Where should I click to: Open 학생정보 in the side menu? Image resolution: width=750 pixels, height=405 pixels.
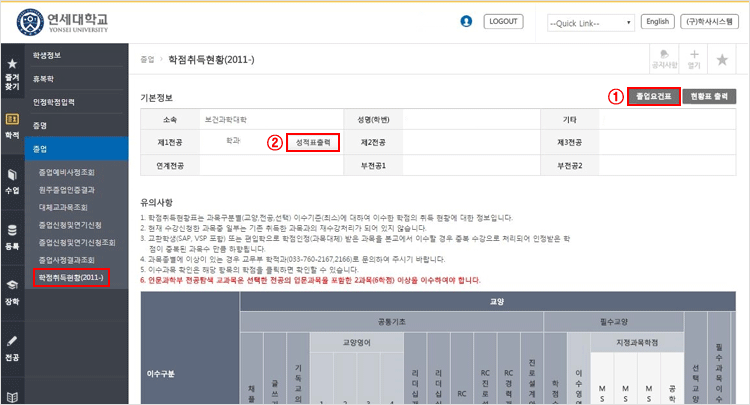77,56
